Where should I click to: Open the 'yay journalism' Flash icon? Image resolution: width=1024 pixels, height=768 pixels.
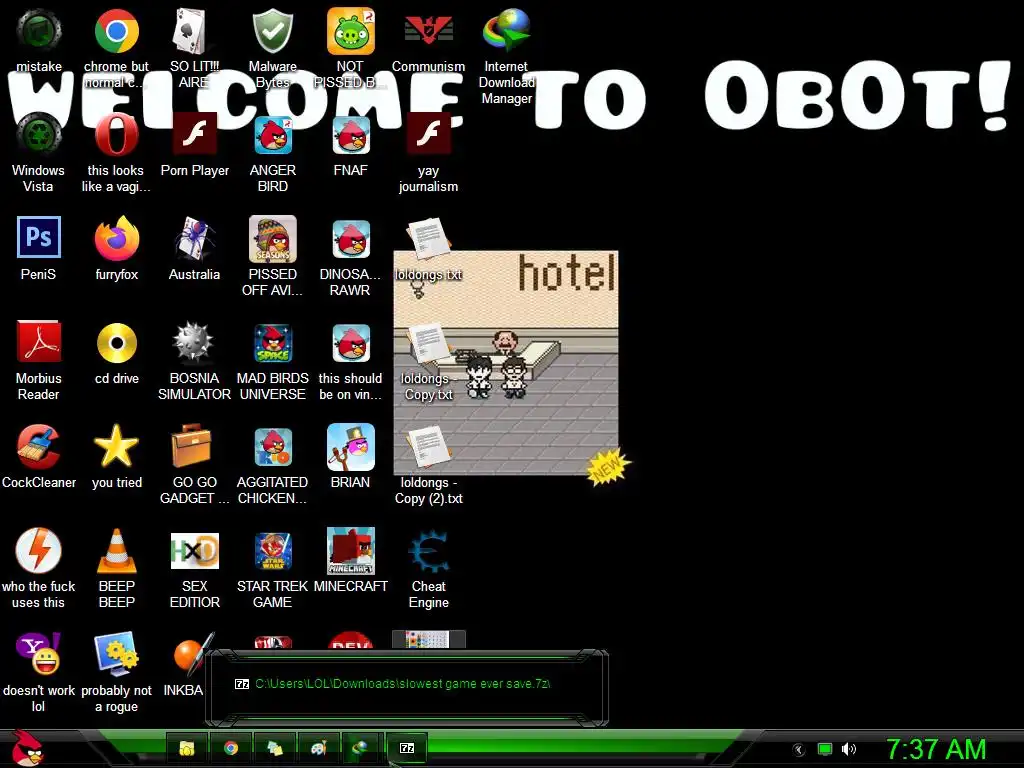point(428,135)
